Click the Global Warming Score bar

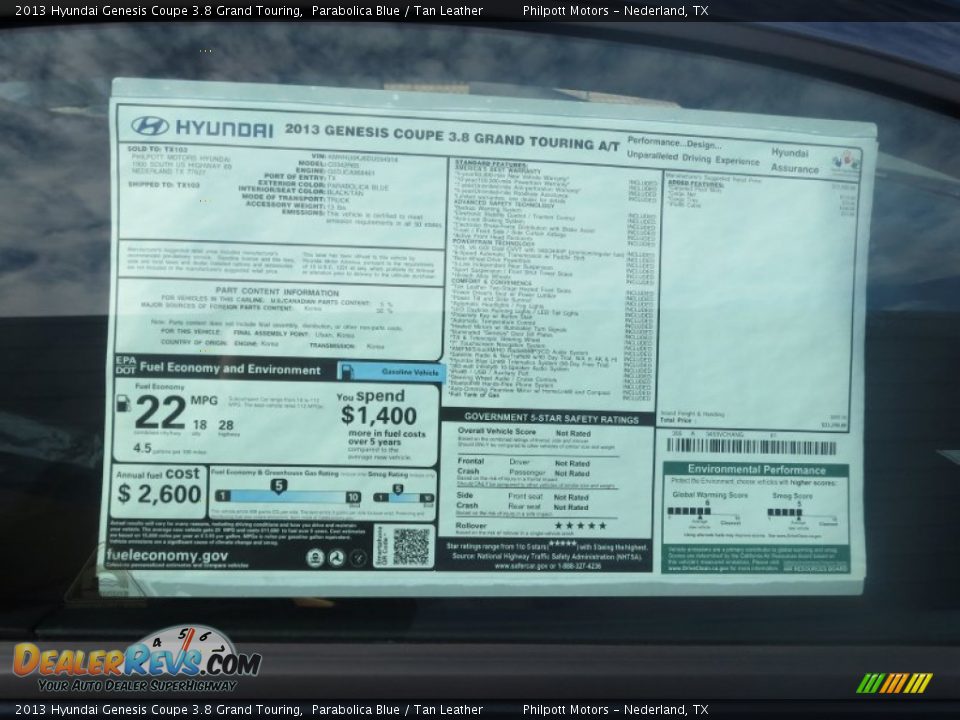(x=689, y=511)
